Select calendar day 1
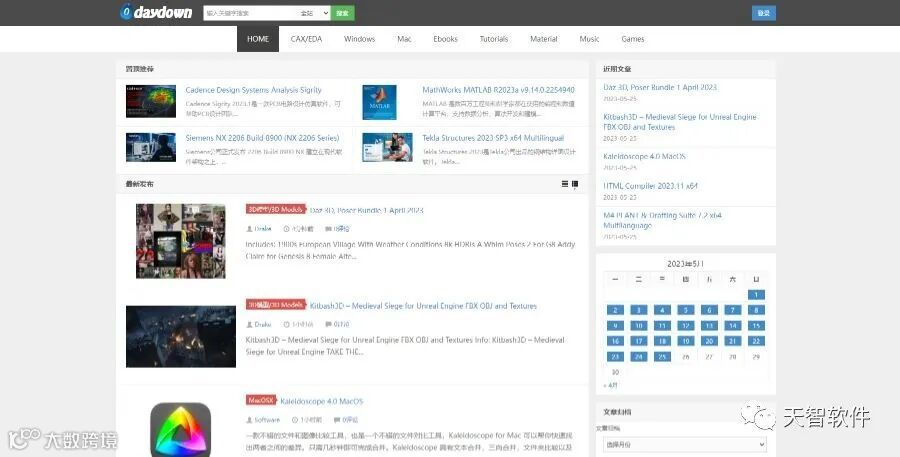900x457 pixels. click(756, 295)
